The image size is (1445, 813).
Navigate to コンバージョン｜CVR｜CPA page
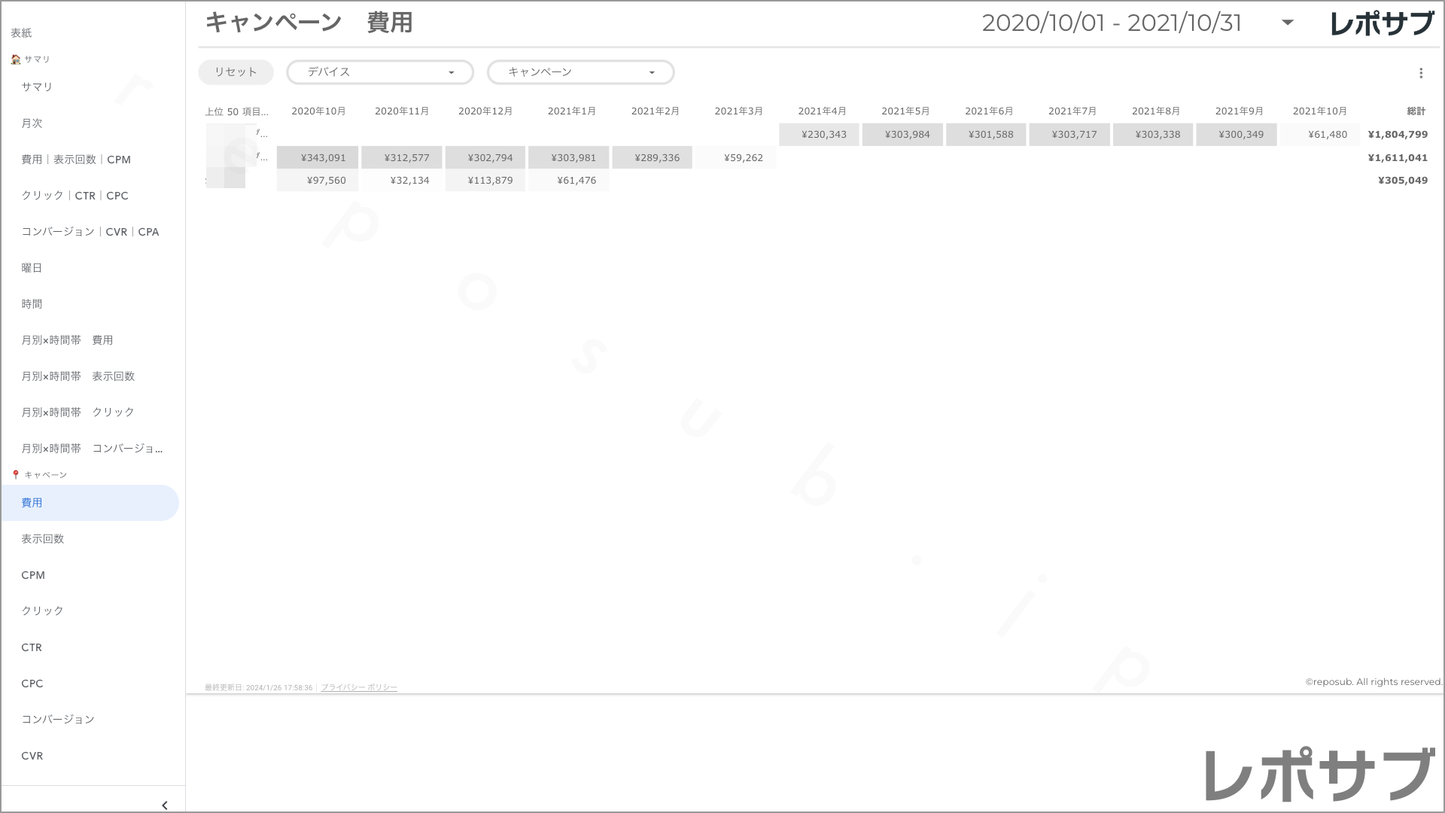point(90,232)
